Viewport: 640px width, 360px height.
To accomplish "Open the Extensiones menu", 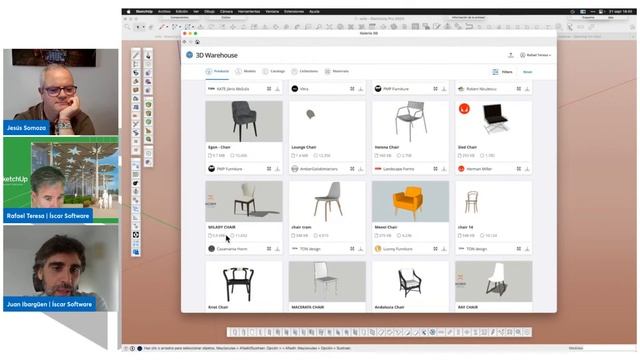I will click(294, 12).
